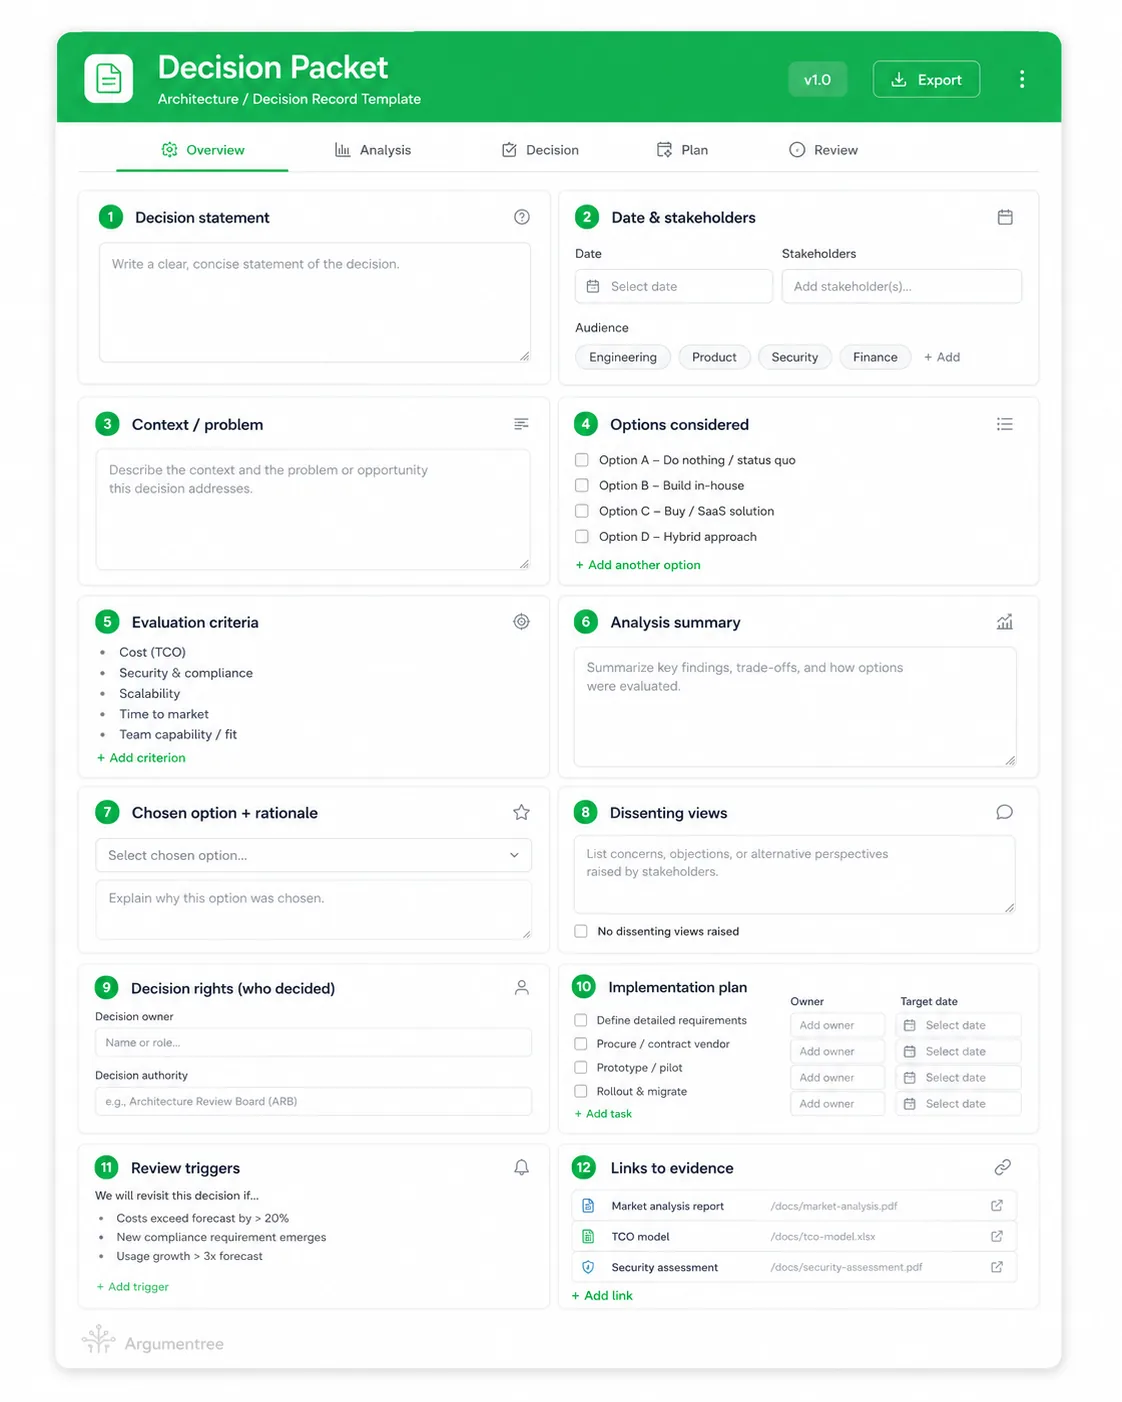
Task: Switch to the Overview tab
Action: [203, 150]
